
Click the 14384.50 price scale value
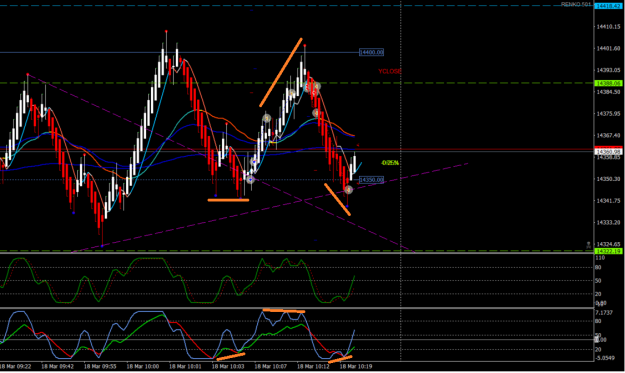click(x=608, y=92)
